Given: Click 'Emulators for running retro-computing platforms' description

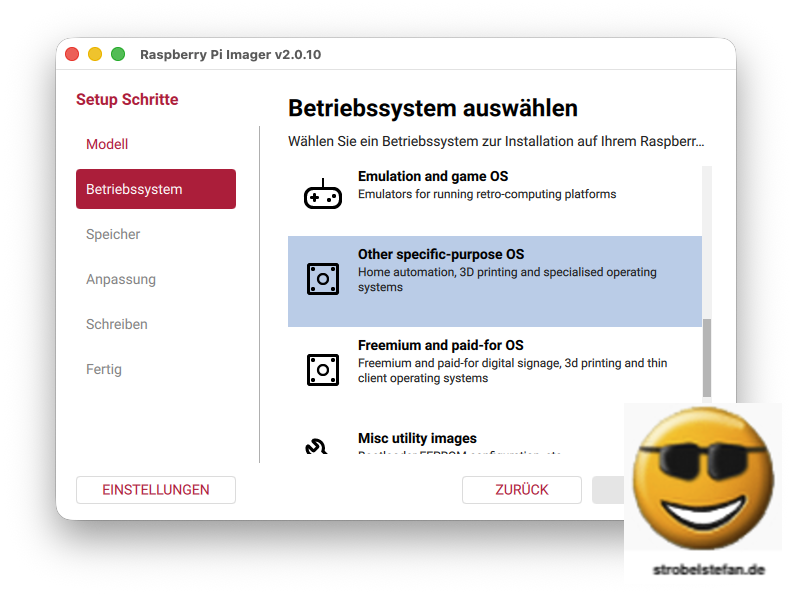Looking at the screenshot, I should 487,194.
